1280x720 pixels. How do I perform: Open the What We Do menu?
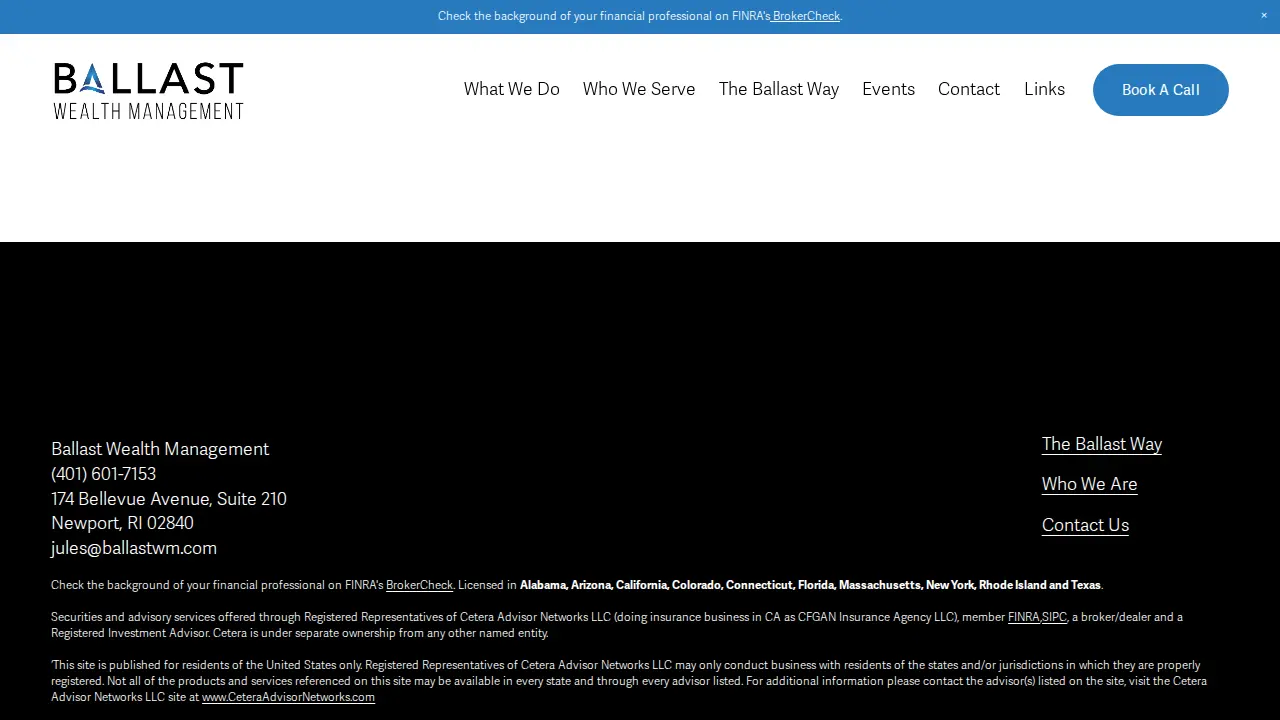[512, 89]
